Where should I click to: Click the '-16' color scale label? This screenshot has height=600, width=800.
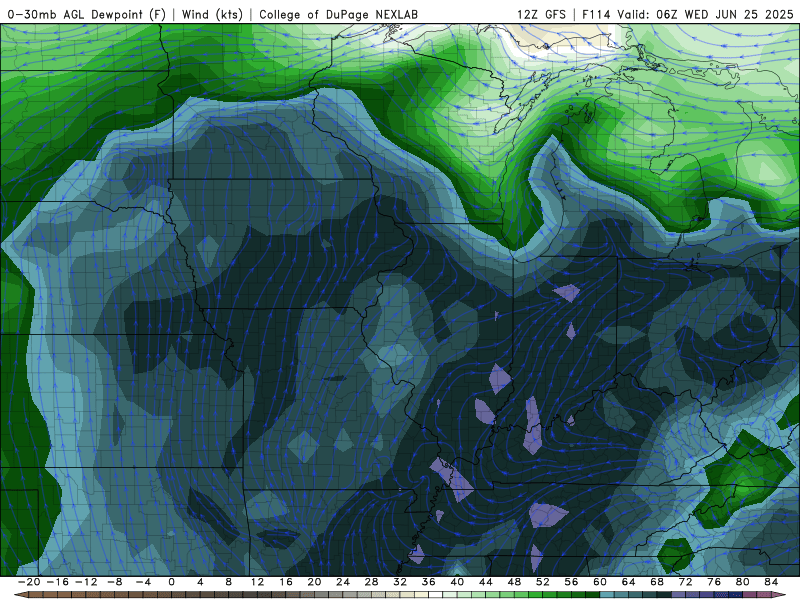[57, 582]
